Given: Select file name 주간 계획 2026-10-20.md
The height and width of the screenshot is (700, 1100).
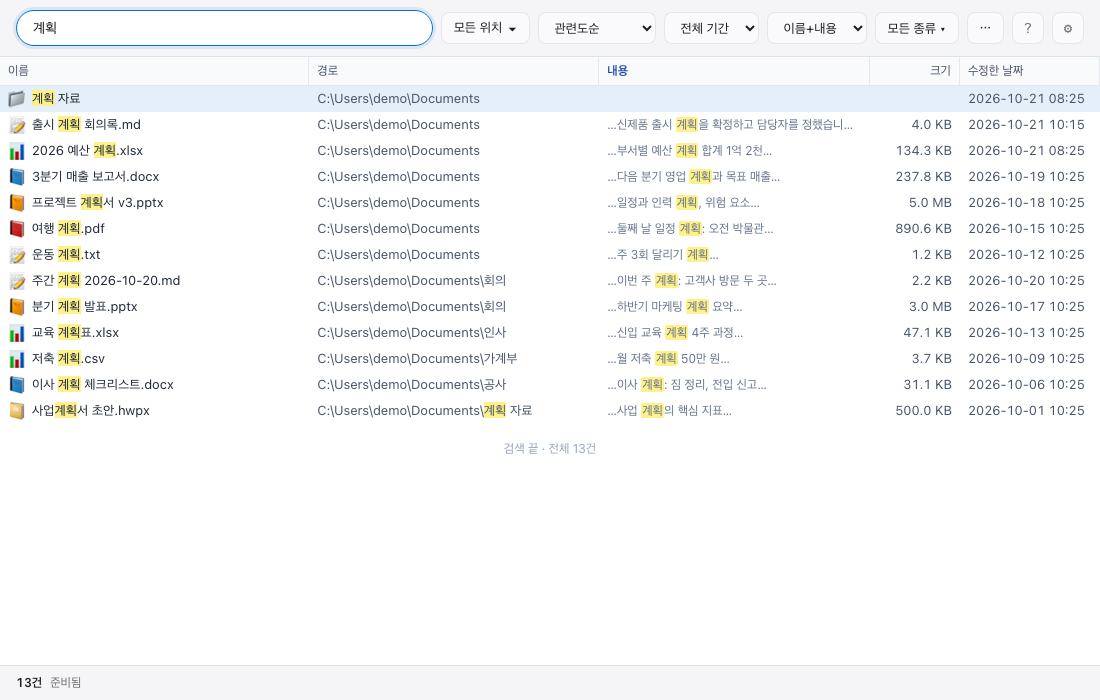Looking at the screenshot, I should coord(106,280).
